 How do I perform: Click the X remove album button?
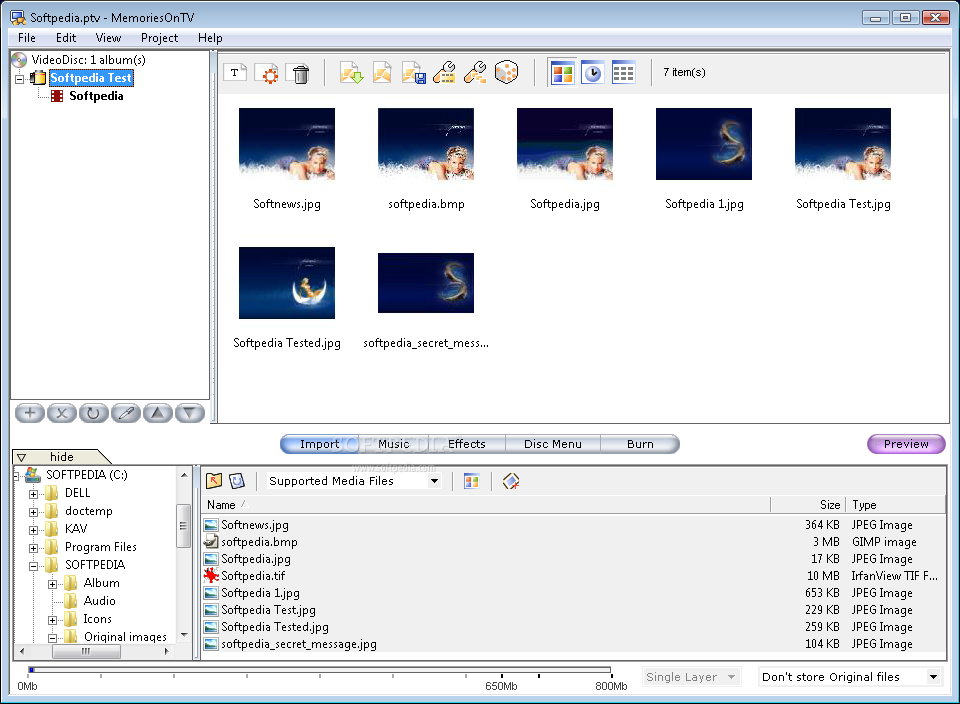click(61, 413)
